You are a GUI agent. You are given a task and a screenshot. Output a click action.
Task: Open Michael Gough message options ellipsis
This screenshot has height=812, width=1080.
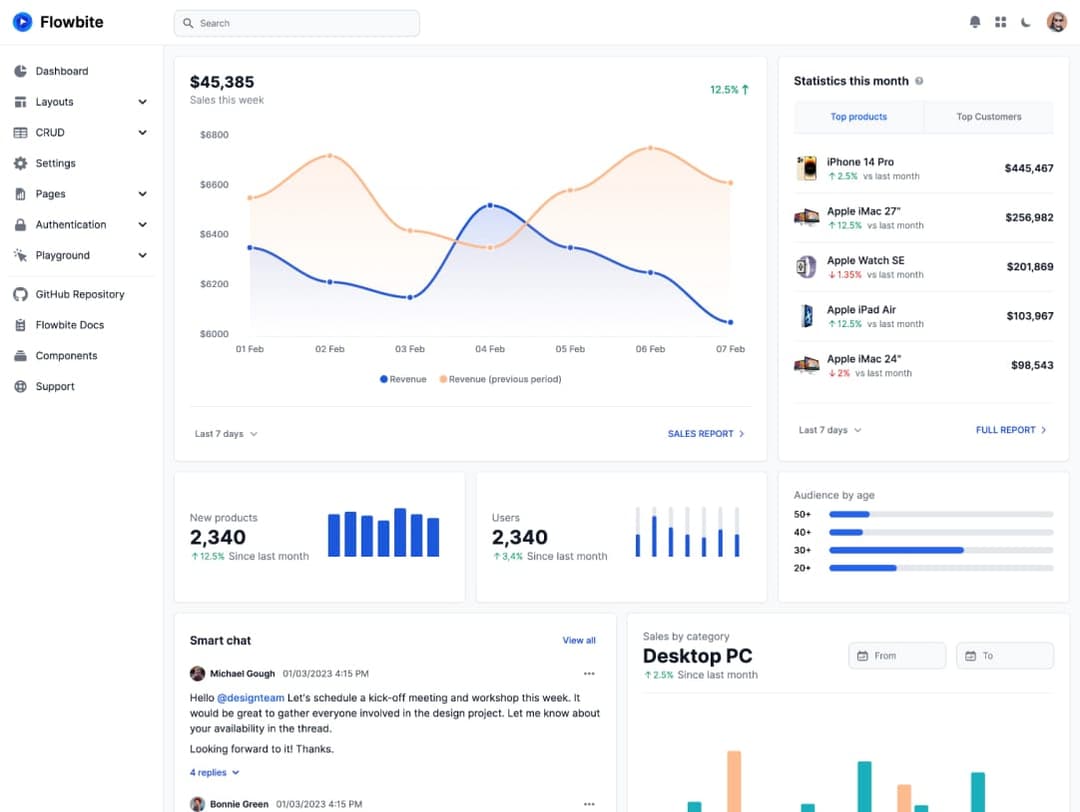(x=589, y=674)
